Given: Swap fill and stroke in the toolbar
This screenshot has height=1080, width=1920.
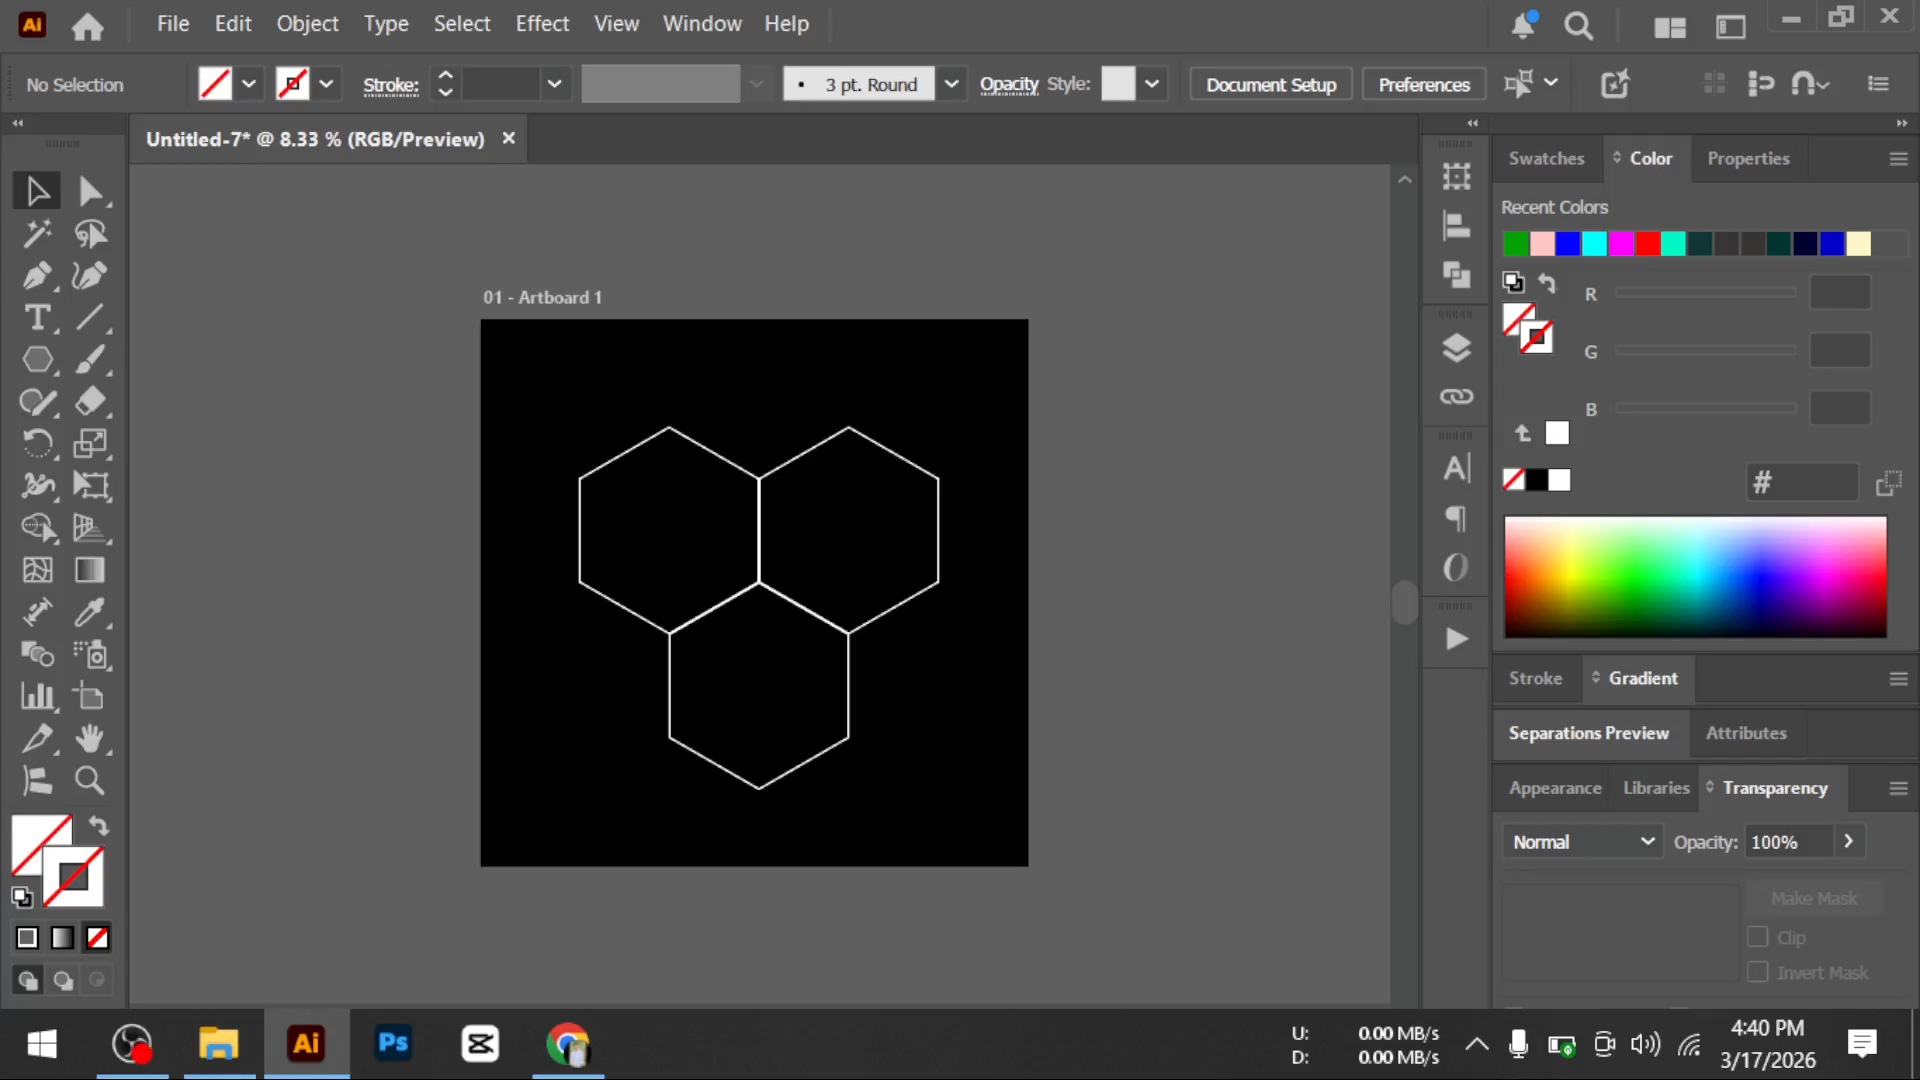Looking at the screenshot, I should point(98,826).
